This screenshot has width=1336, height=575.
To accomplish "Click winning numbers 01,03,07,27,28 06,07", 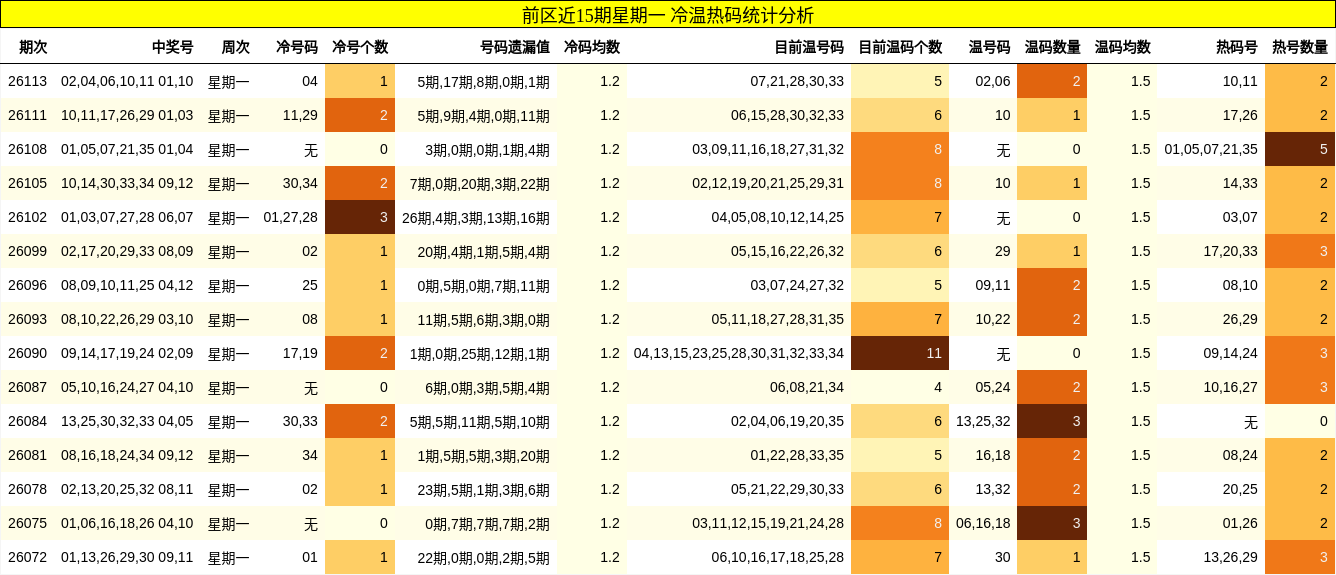I will tap(127, 218).
